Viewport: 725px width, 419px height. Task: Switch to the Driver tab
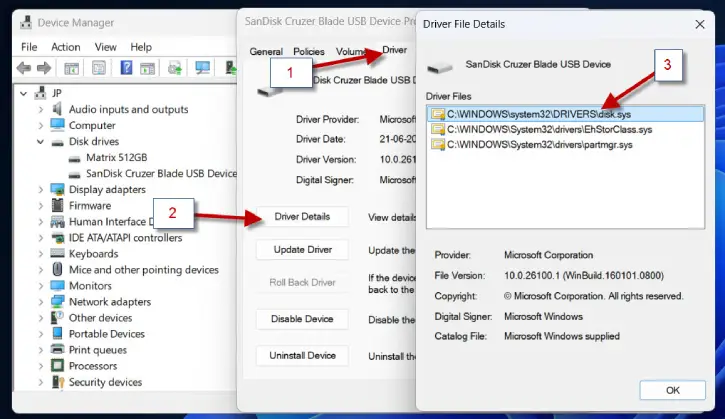tap(394, 49)
